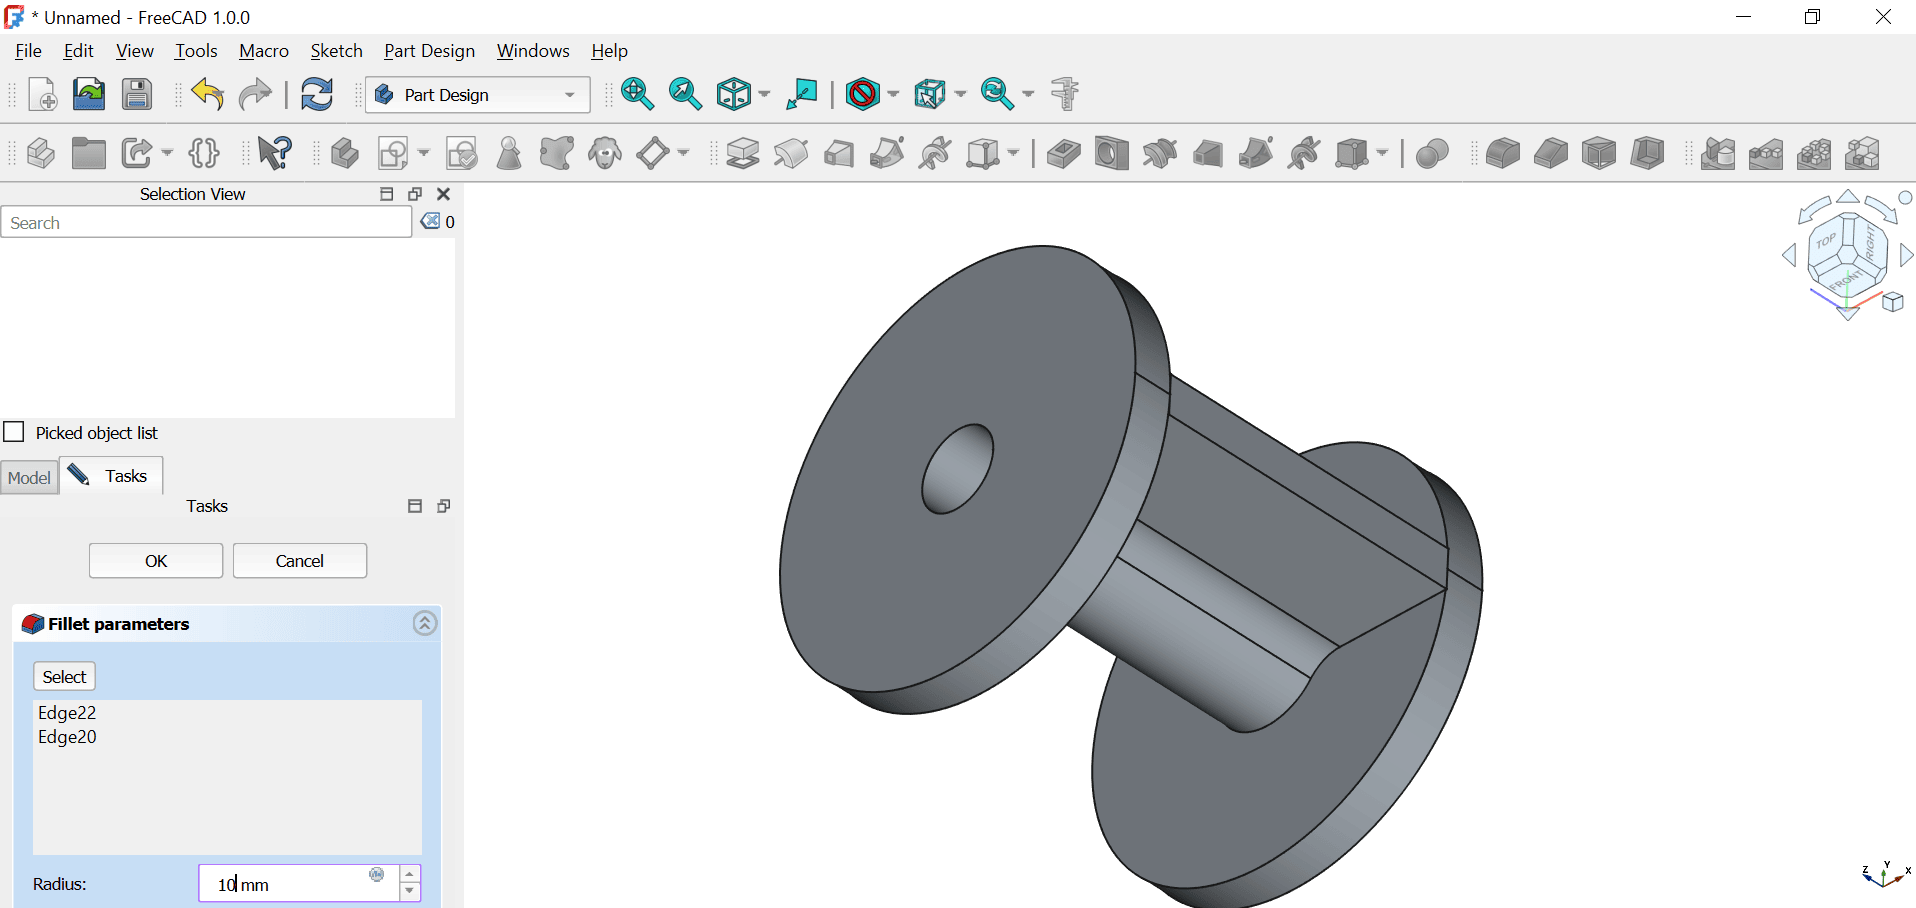Apply the Draft tool
The height and width of the screenshot is (908, 1916).
pos(1599,153)
